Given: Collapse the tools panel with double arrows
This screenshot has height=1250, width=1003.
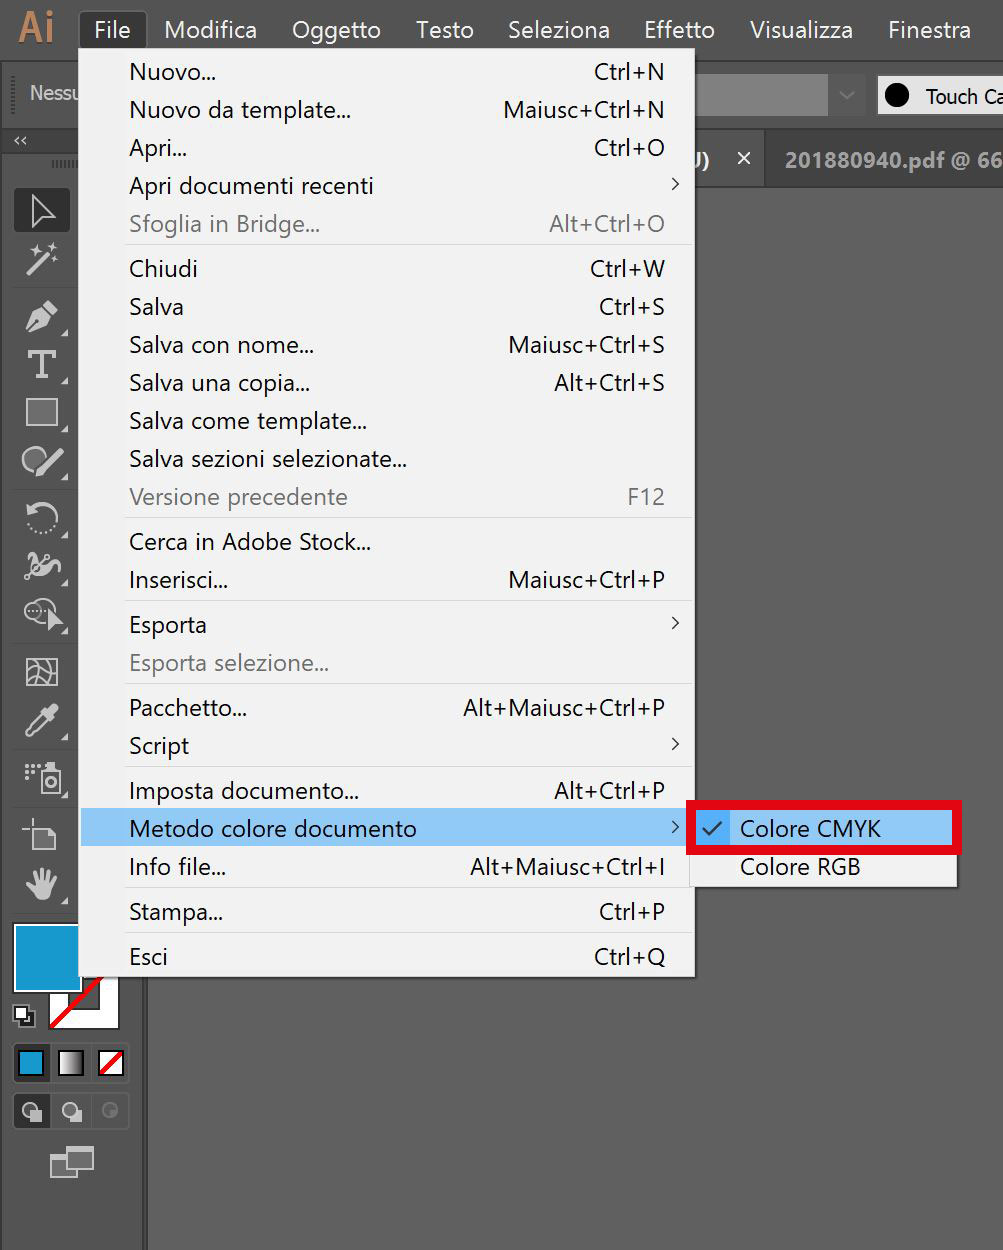Looking at the screenshot, I should click(20, 141).
